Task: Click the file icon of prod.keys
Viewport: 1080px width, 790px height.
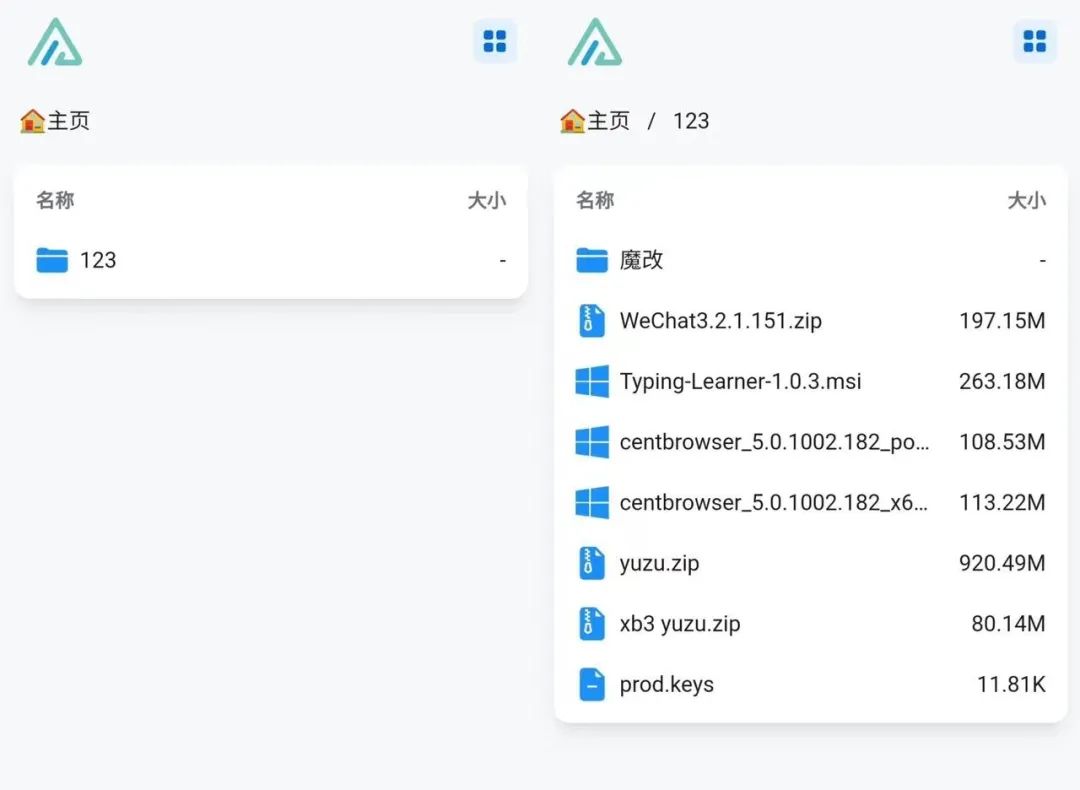Action: 592,685
